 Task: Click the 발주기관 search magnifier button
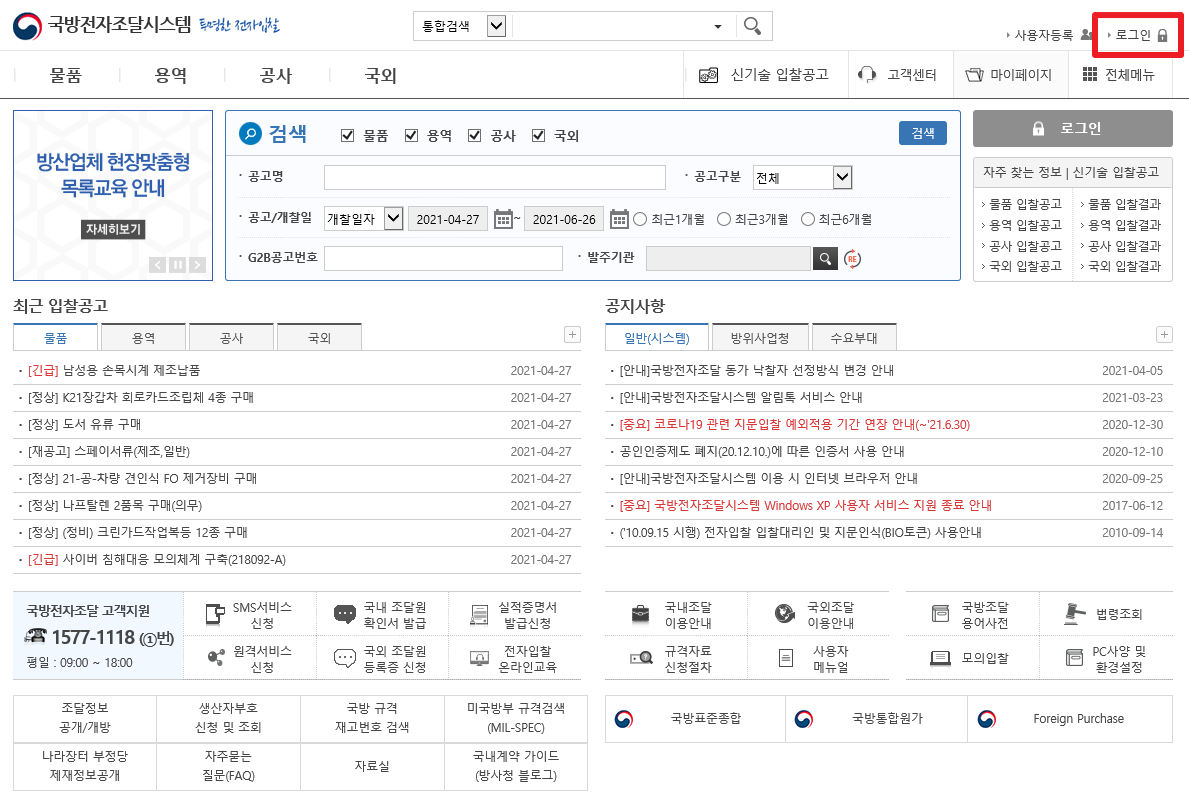pyautogui.click(x=825, y=259)
